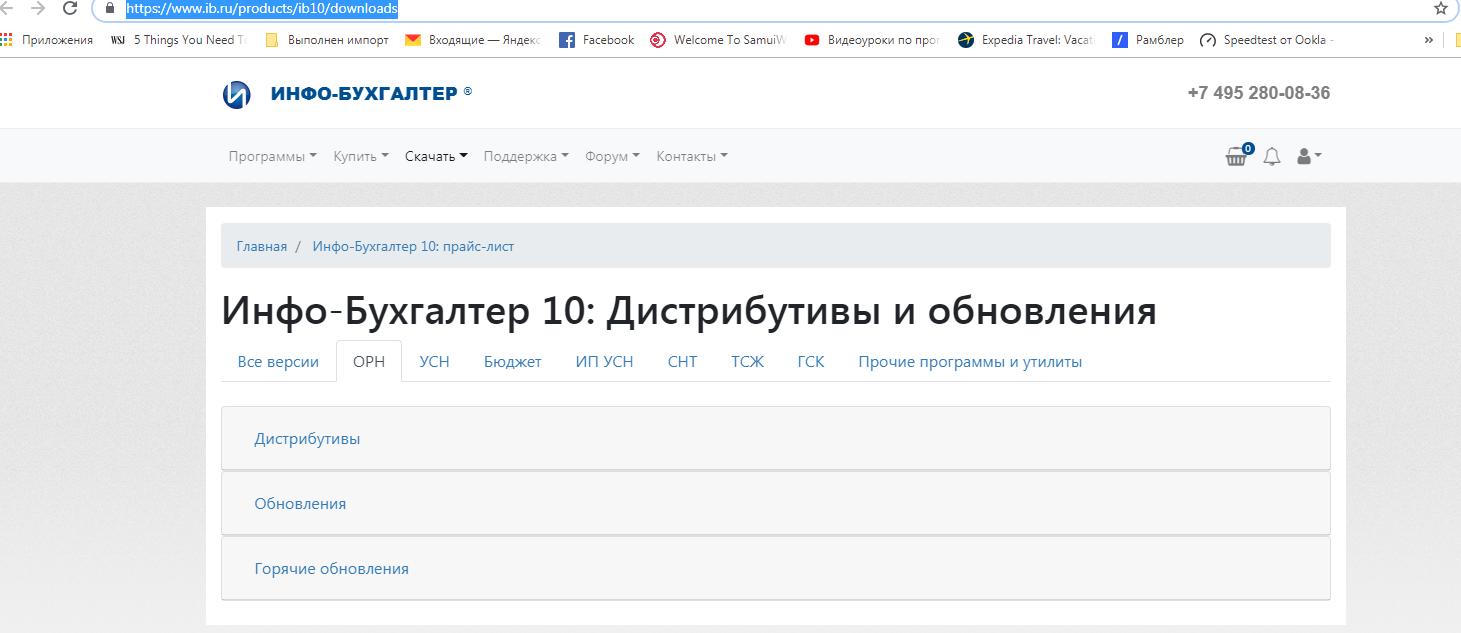1461x633 pixels.
Task: Click the Инфо-Бухгалтер logo icon
Action: (x=237, y=94)
